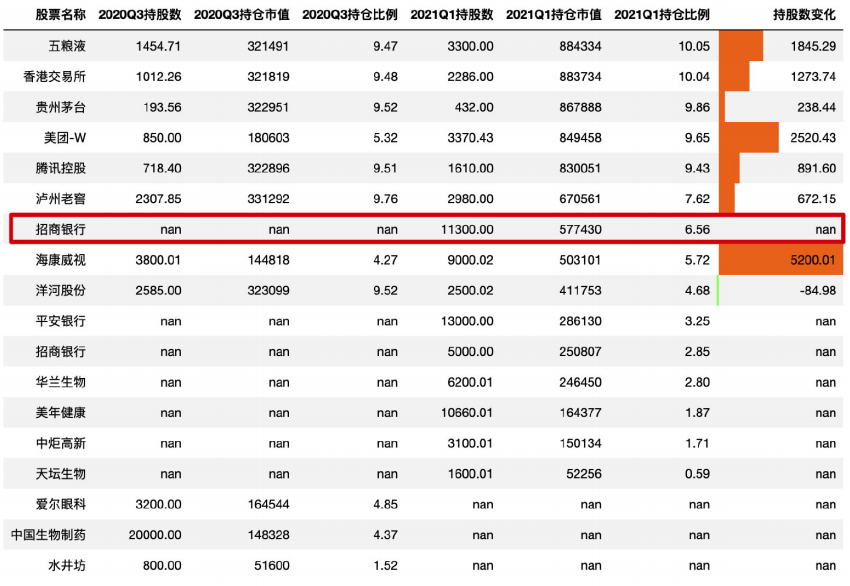Click the 9.76 holding ratio cell
This screenshot has width=850, height=586.
[385, 199]
